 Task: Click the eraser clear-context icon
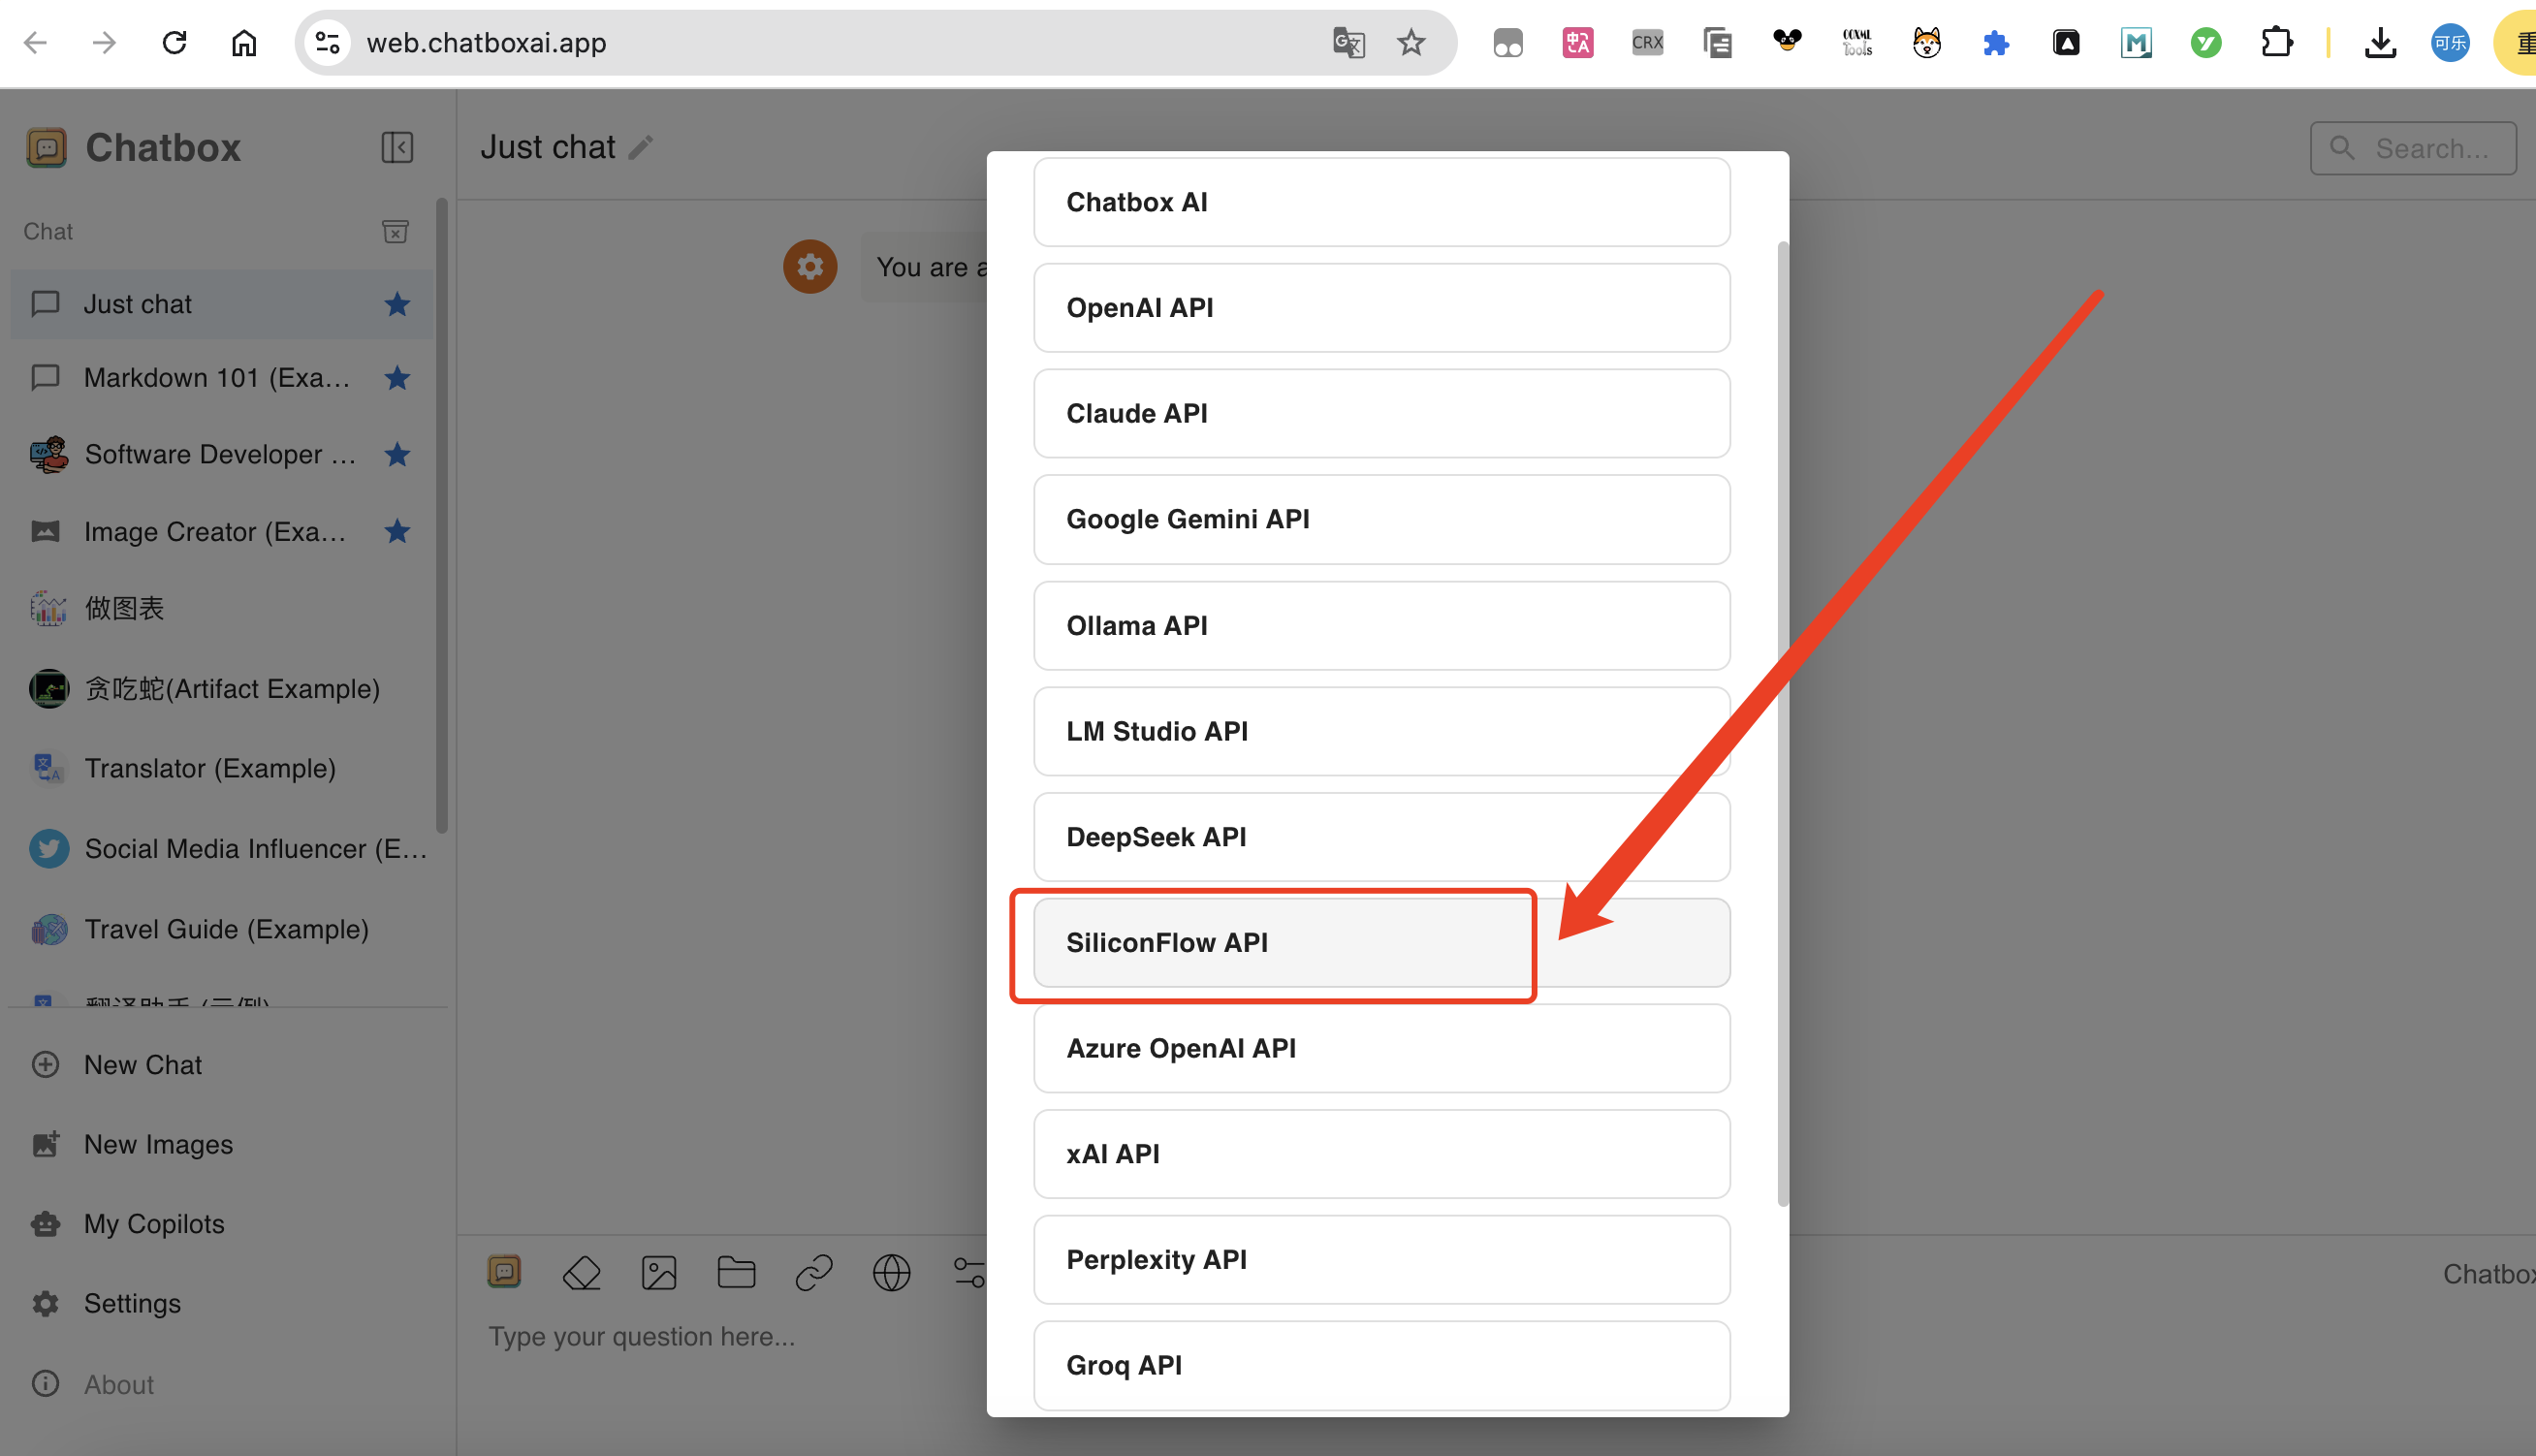581,1273
